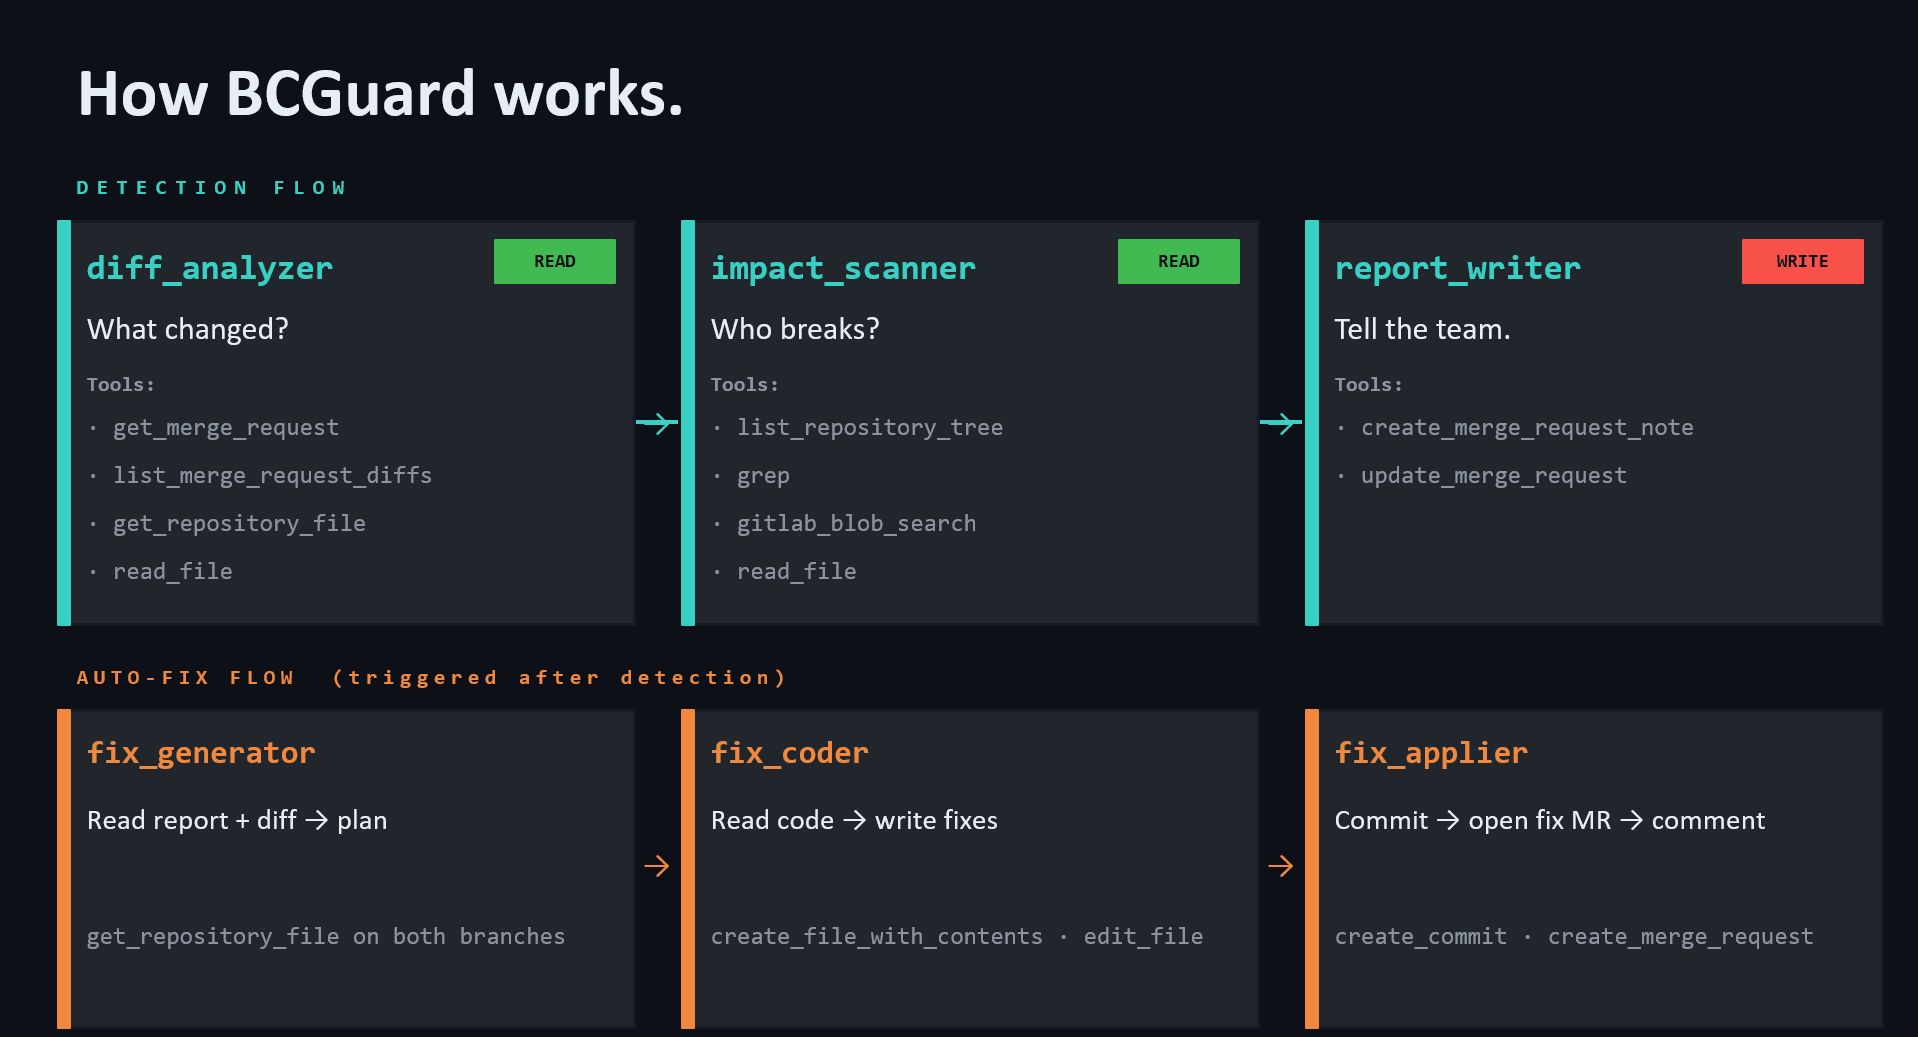Click the create_commit tool name
The image size is (1918, 1037).
[1421, 937]
